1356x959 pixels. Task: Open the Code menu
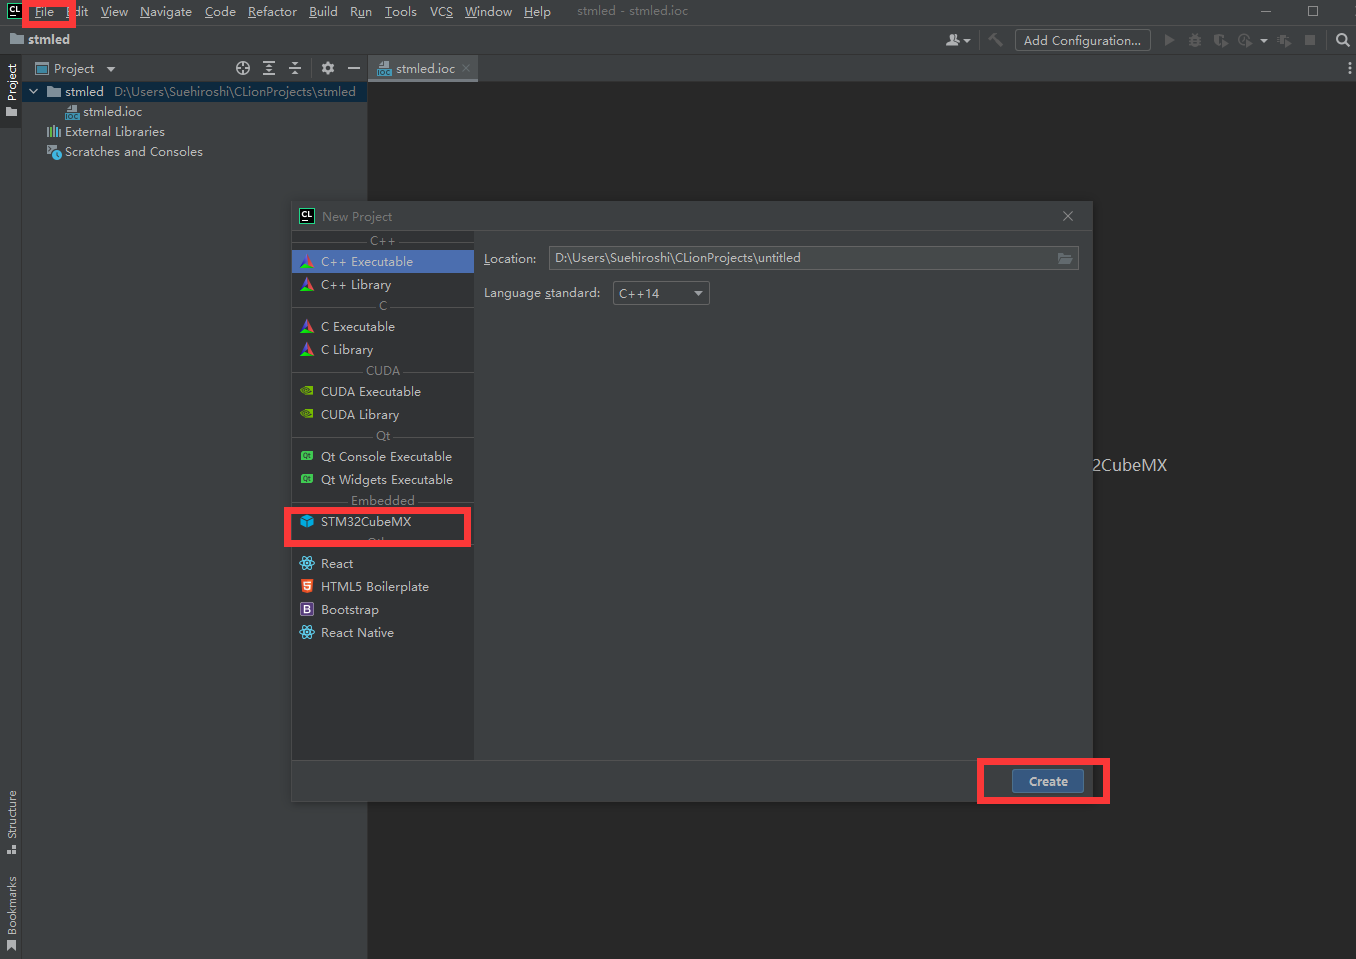click(x=220, y=12)
